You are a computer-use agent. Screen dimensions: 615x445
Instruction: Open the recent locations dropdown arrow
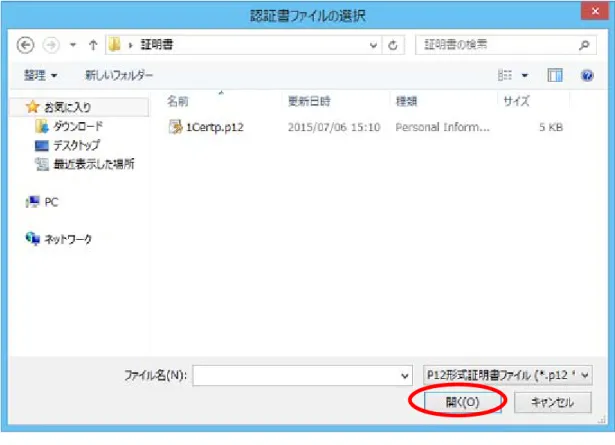coord(73,45)
